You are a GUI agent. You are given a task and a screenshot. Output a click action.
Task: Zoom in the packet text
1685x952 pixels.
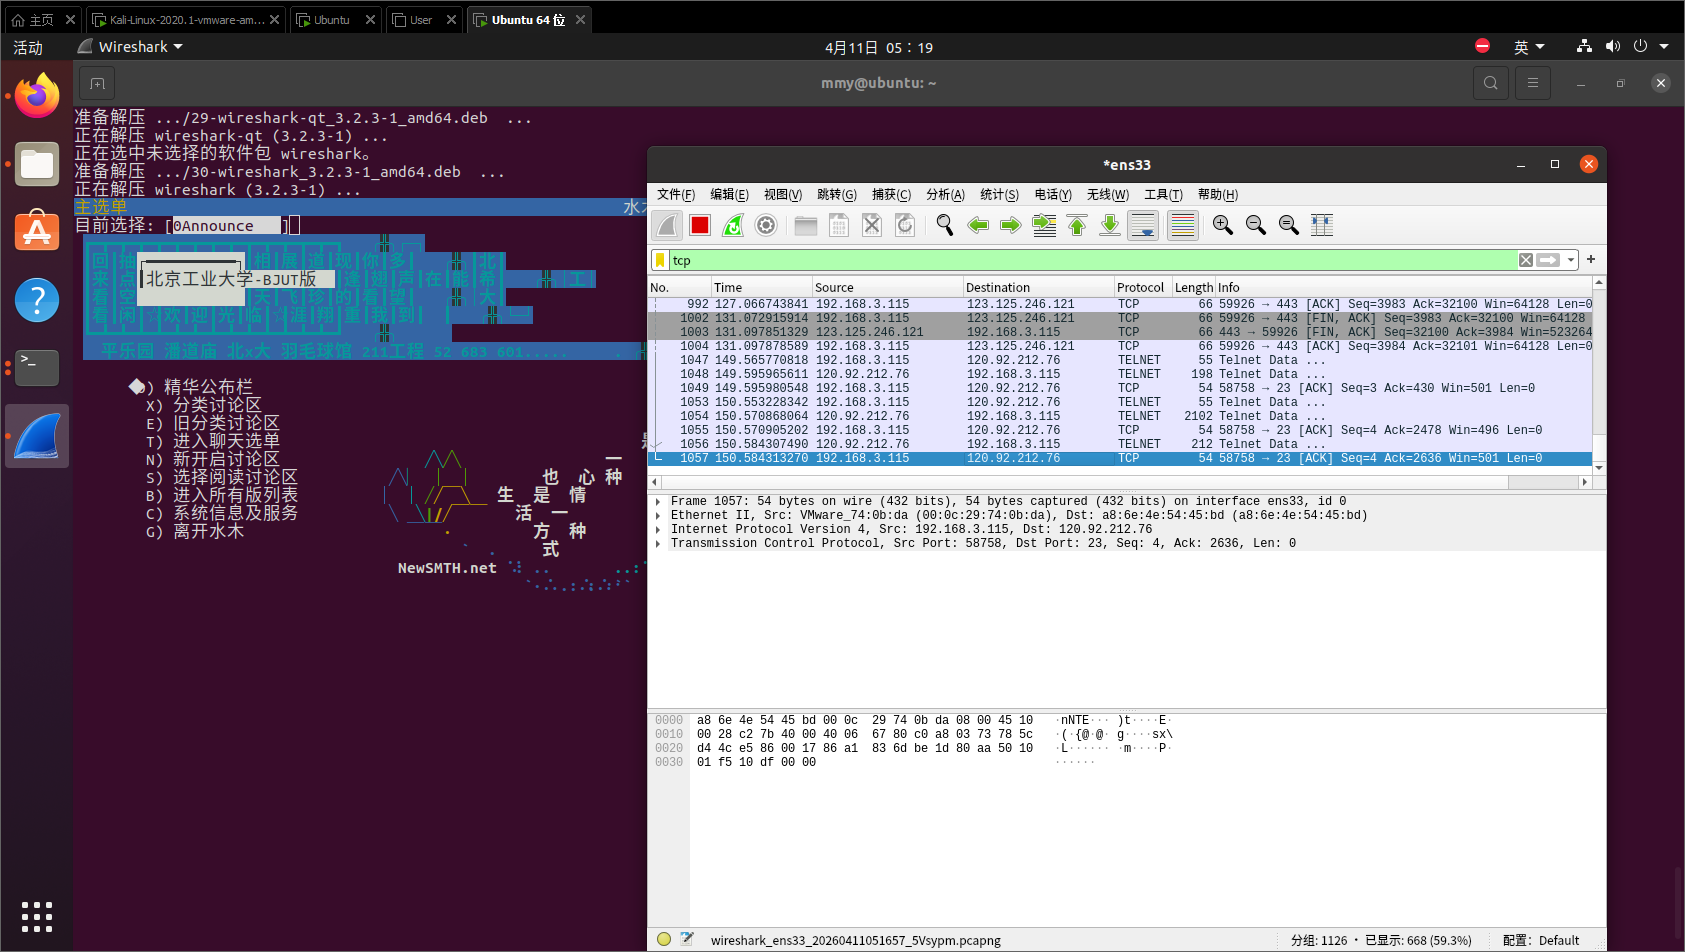1223,225
